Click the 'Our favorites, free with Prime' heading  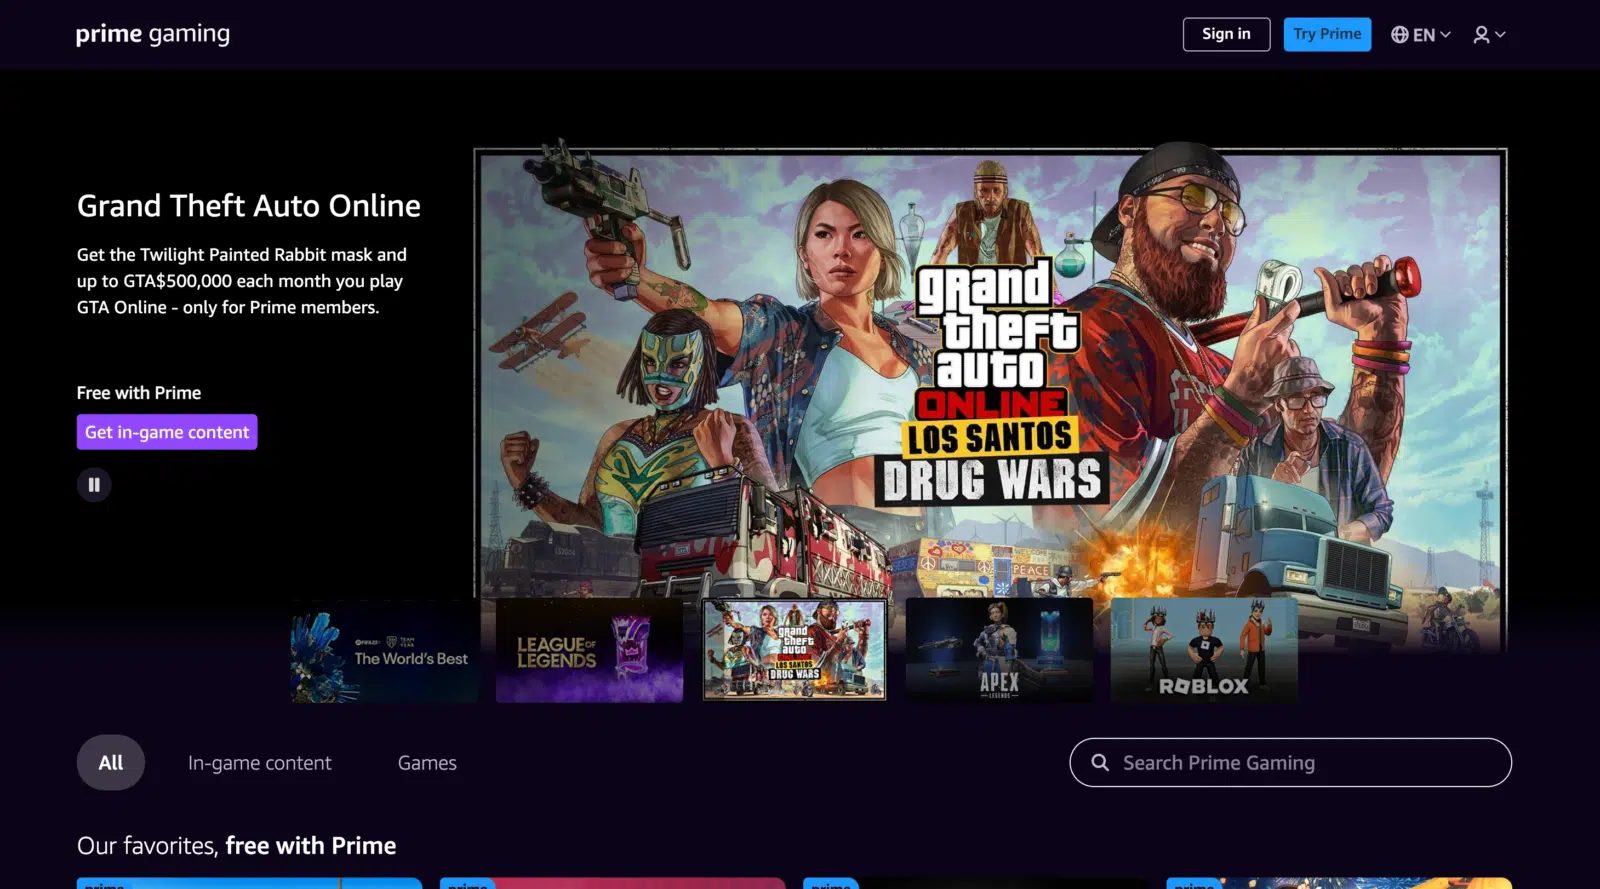(x=237, y=846)
